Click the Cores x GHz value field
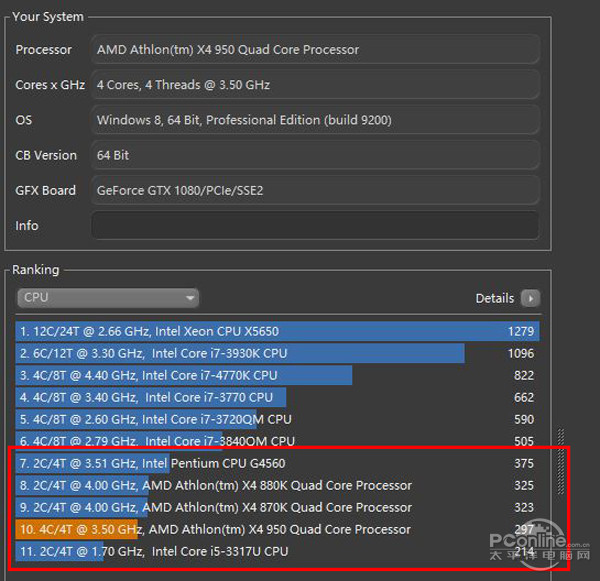This screenshot has height=581, width=600. pyautogui.click(x=315, y=85)
